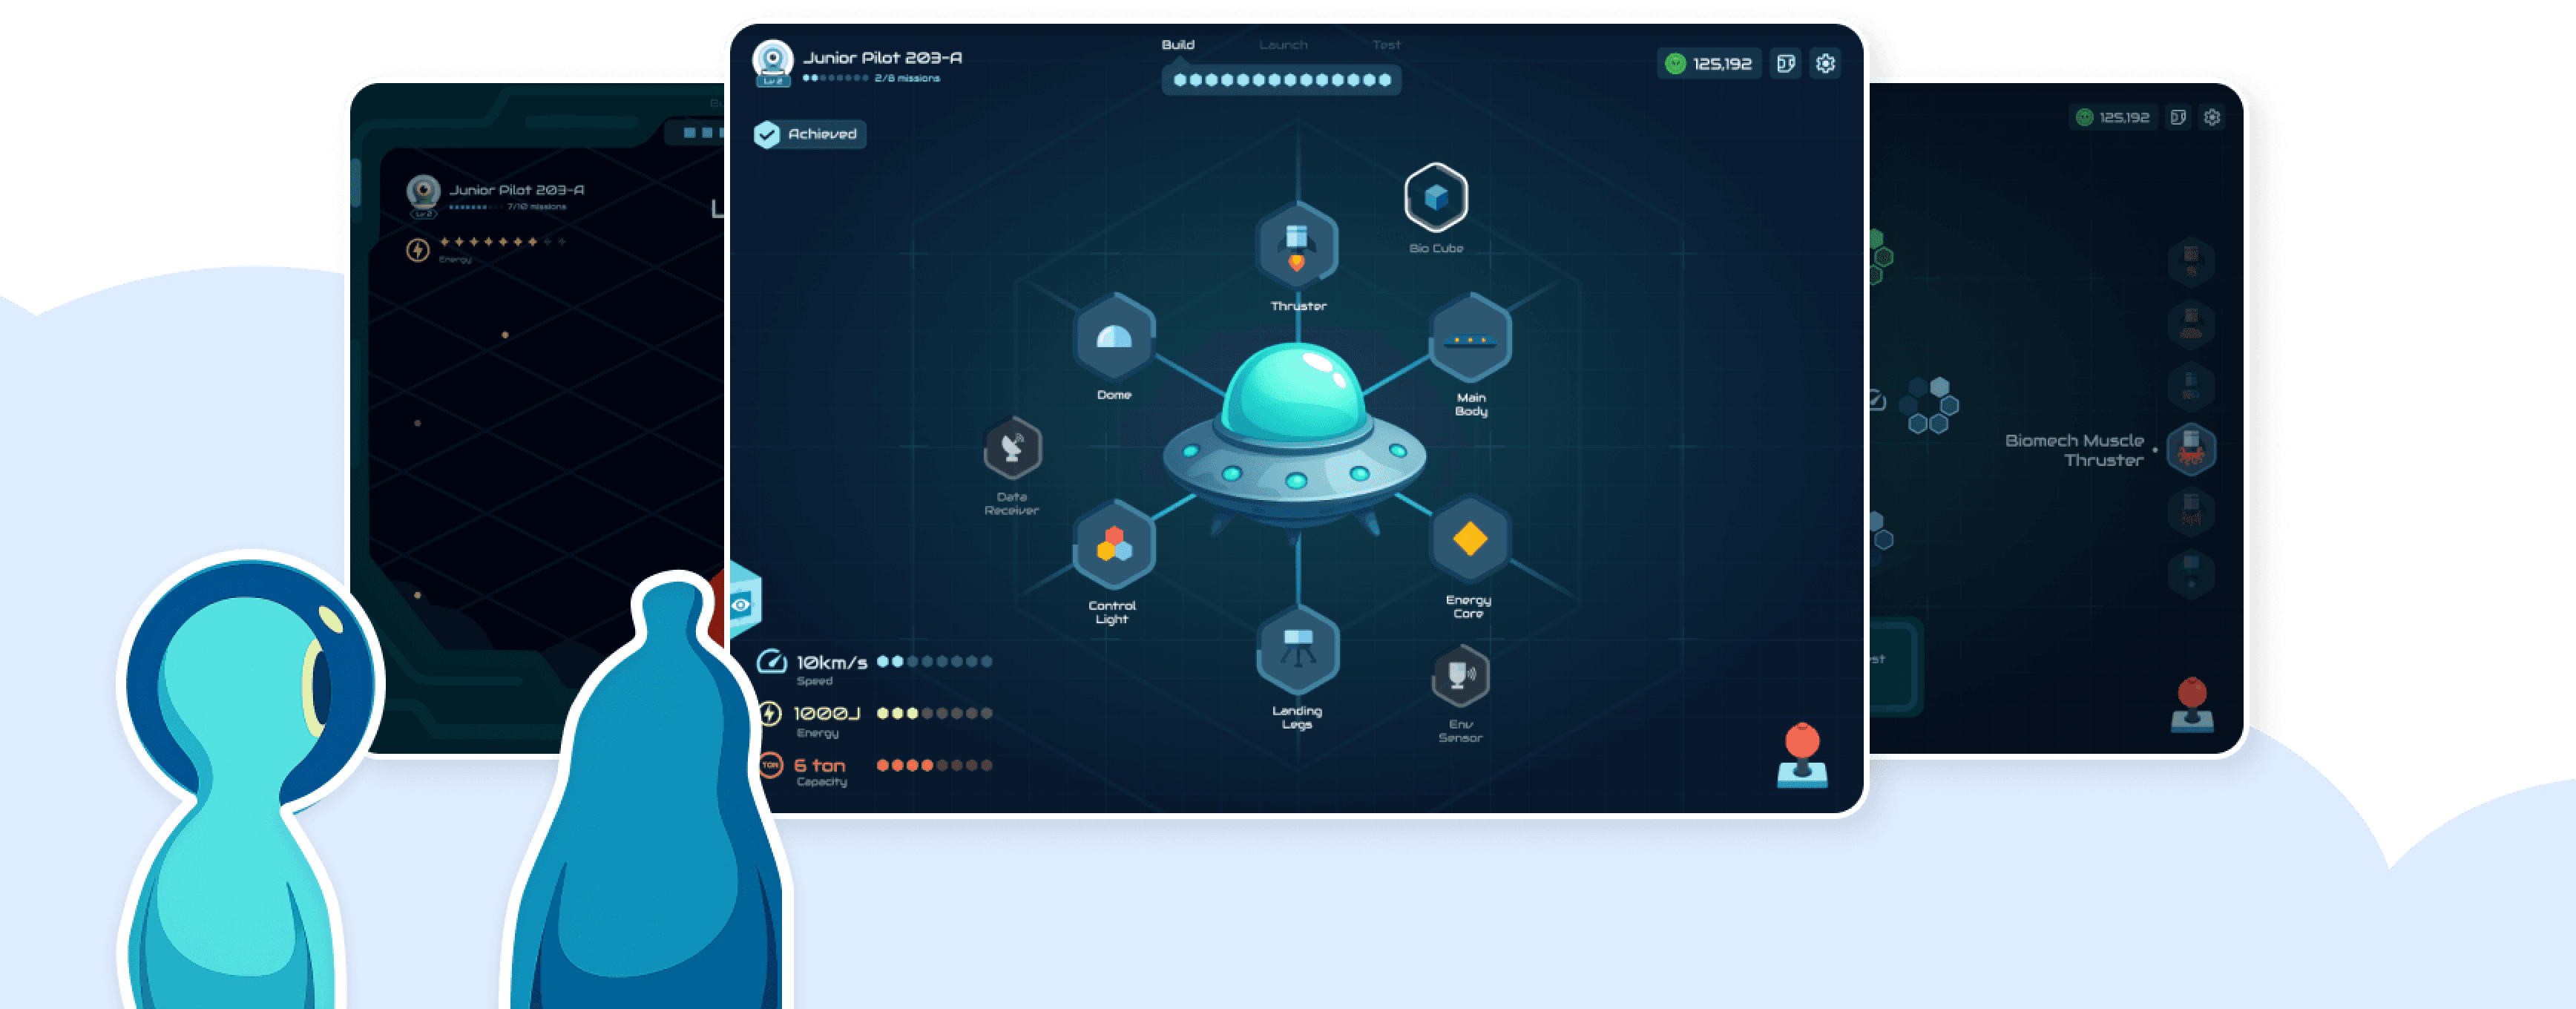
Task: Select the Dome part icon
Action: [1114, 336]
